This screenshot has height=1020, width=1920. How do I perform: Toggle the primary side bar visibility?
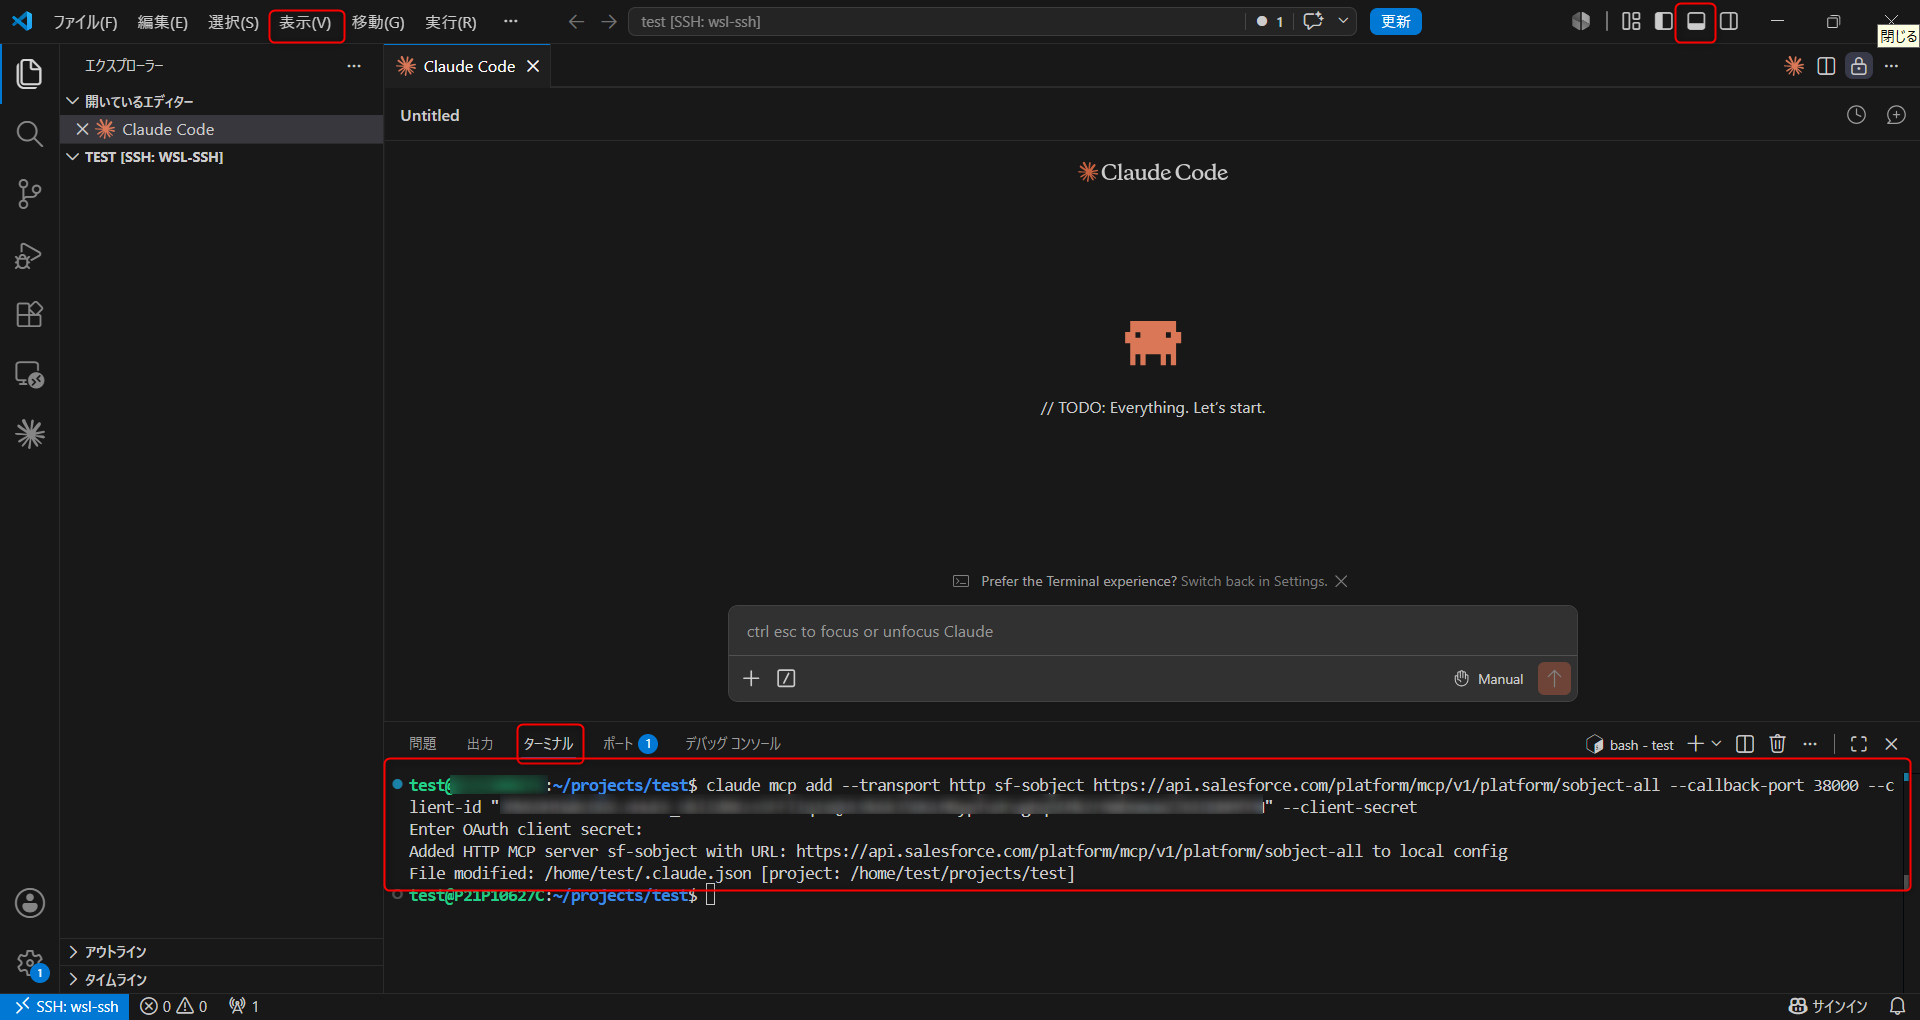coord(1664,21)
